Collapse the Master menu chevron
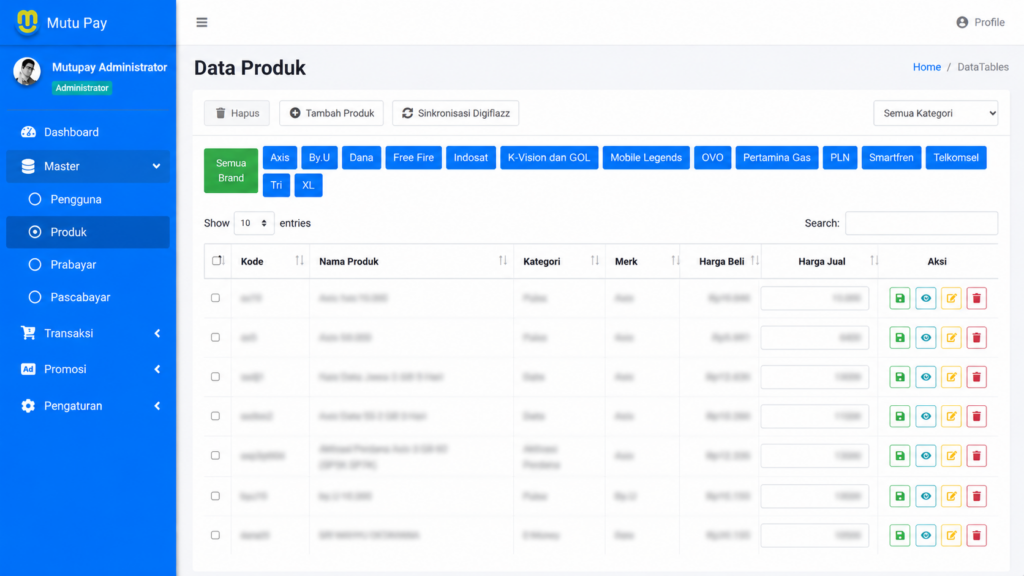This screenshot has width=1024, height=576. click(156, 166)
